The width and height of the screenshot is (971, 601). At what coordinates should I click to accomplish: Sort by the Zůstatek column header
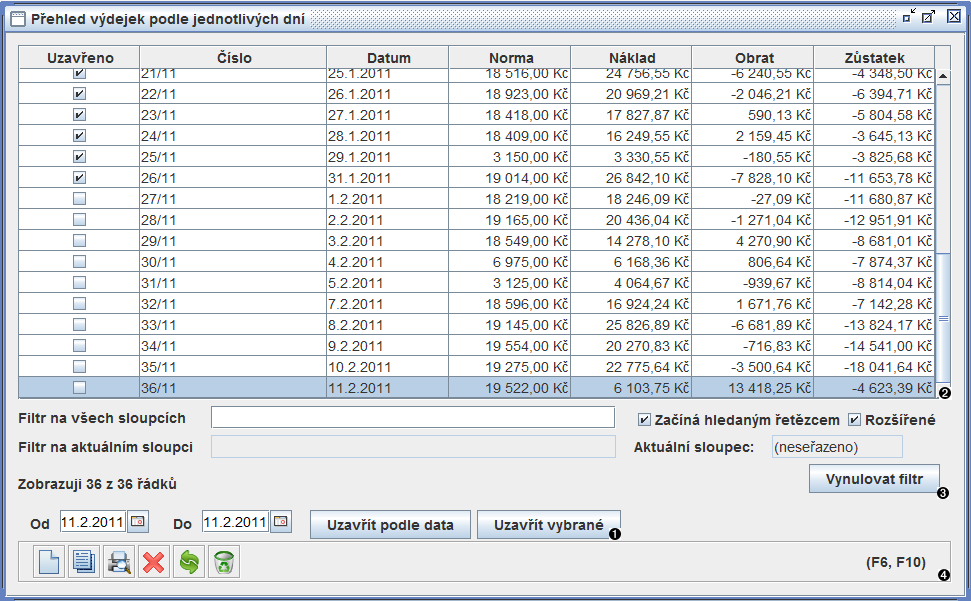(x=873, y=58)
